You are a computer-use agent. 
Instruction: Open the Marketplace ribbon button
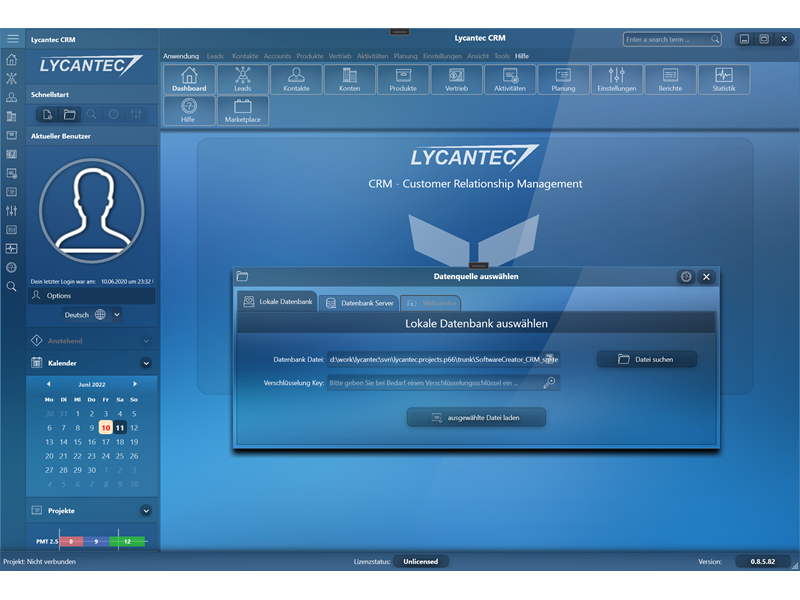pyautogui.click(x=243, y=111)
